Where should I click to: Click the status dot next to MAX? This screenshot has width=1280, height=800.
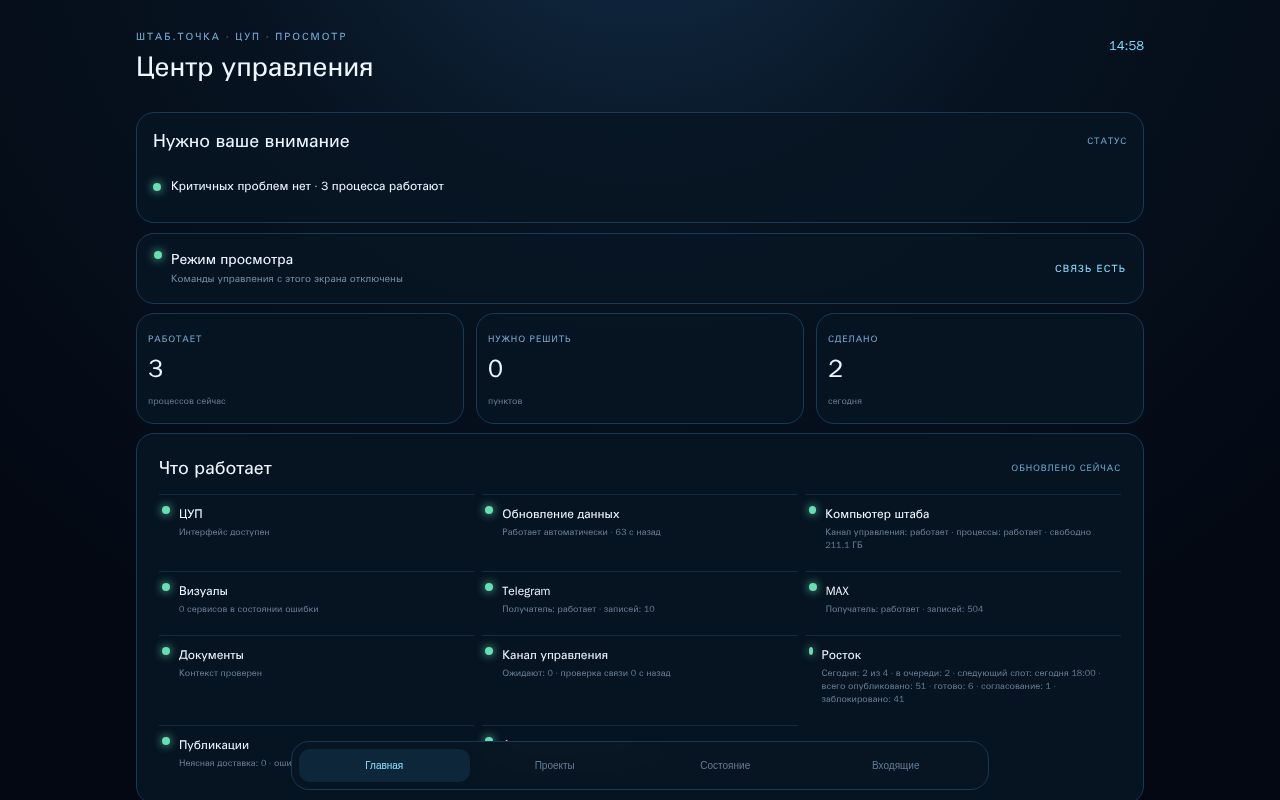[812, 587]
